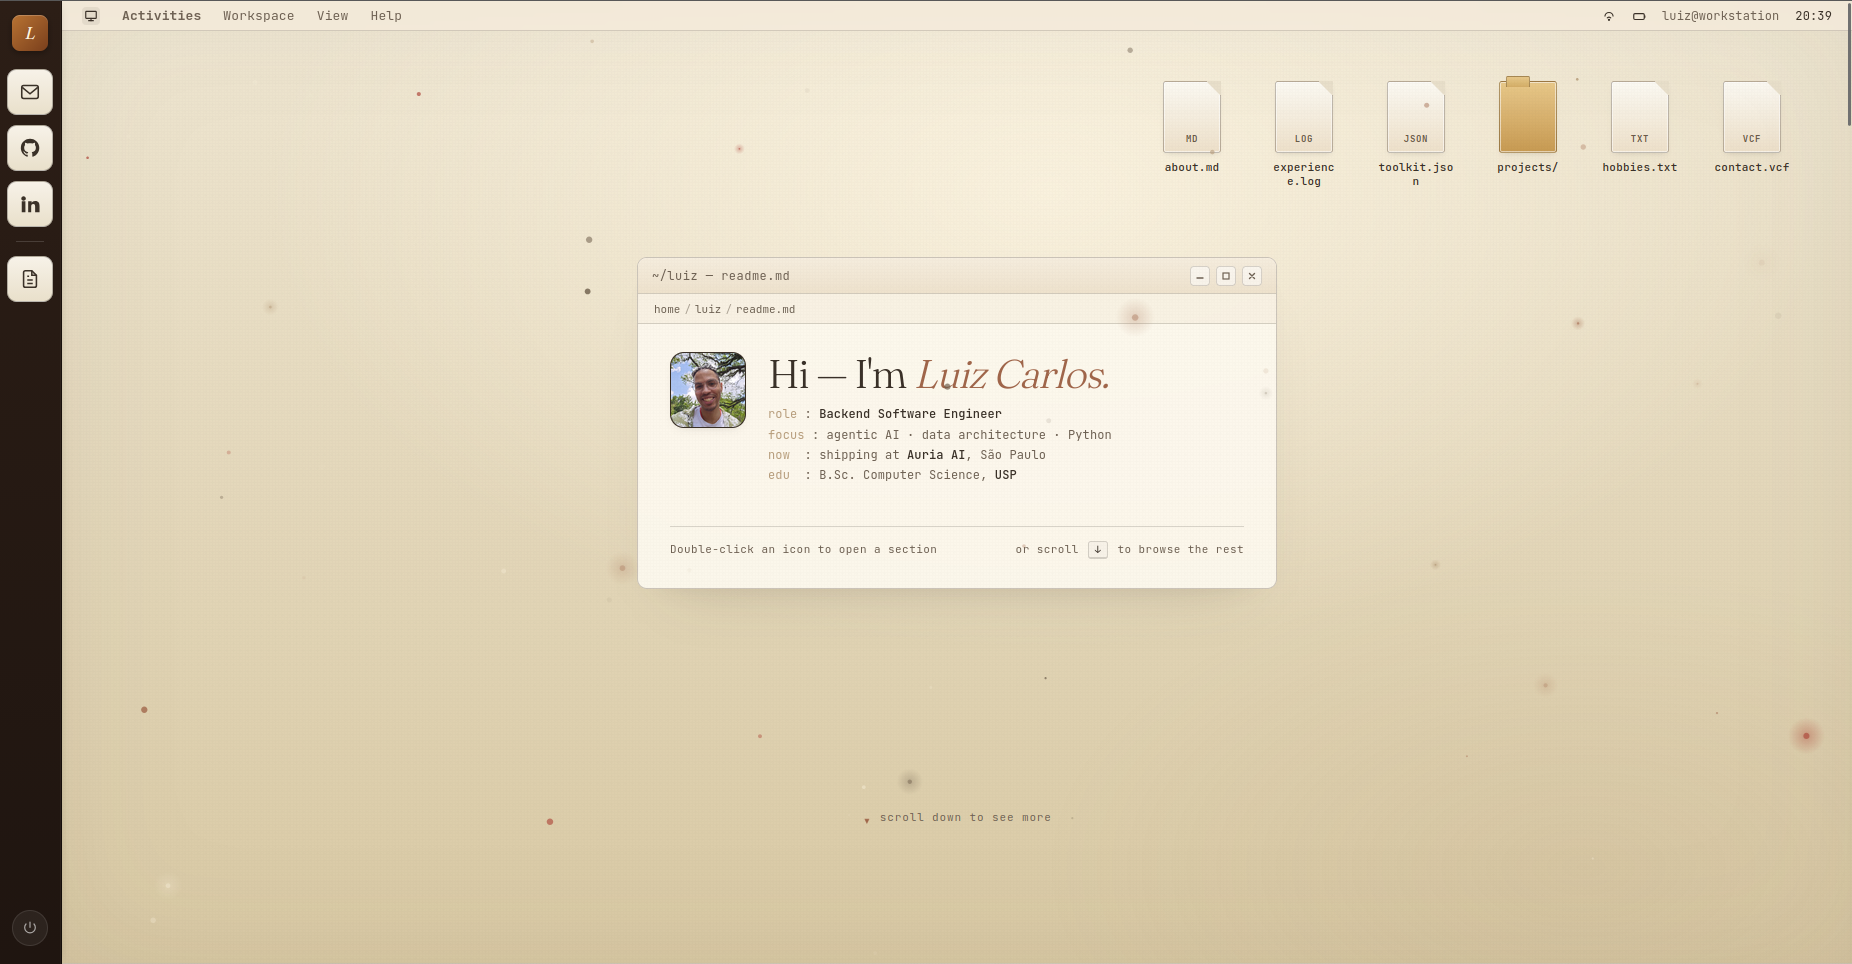
Task: Open the Workspace menu
Action: (x=258, y=15)
